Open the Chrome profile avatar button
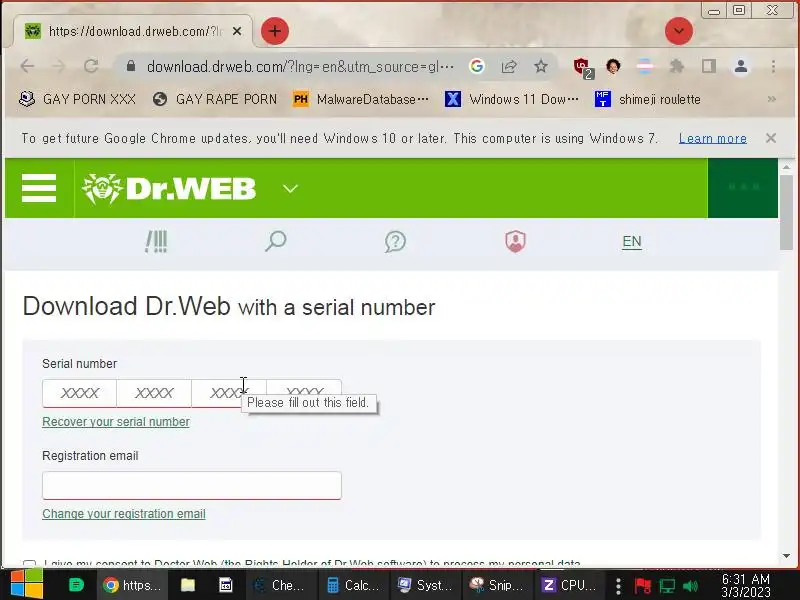The image size is (800, 600). (741, 66)
